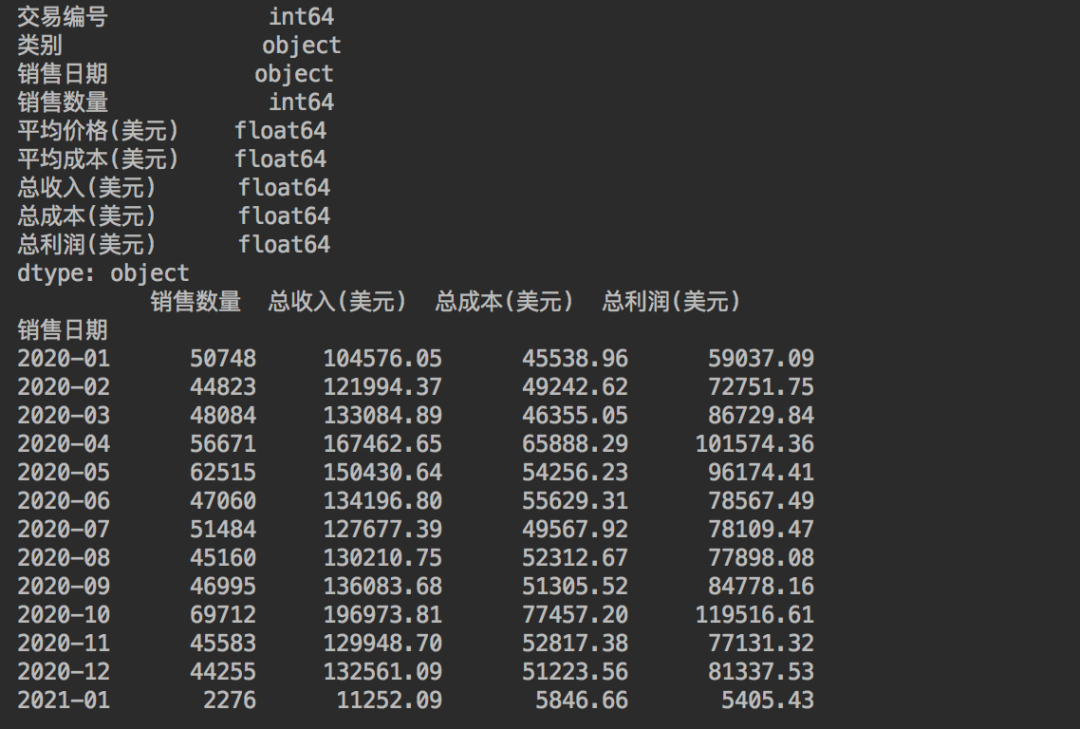
Task: Click the profit value 119516.61
Action: (755, 615)
